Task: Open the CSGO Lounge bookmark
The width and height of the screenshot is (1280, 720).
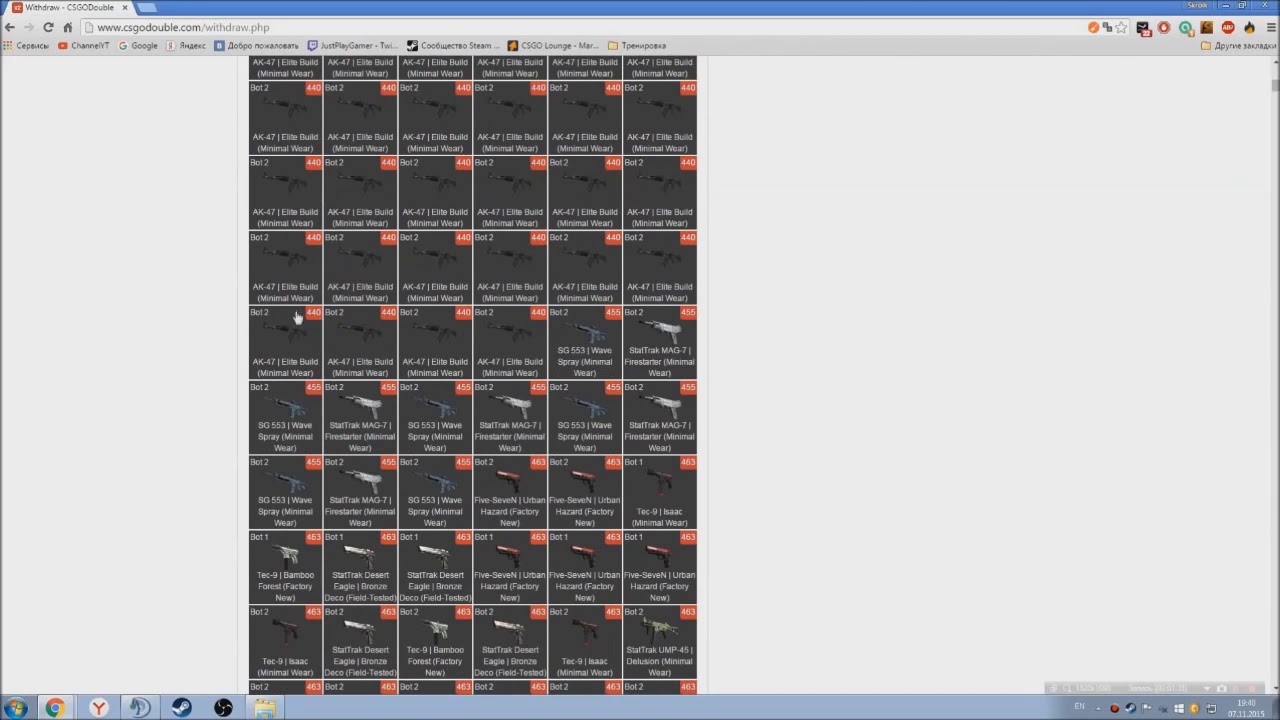Action: (x=552, y=45)
